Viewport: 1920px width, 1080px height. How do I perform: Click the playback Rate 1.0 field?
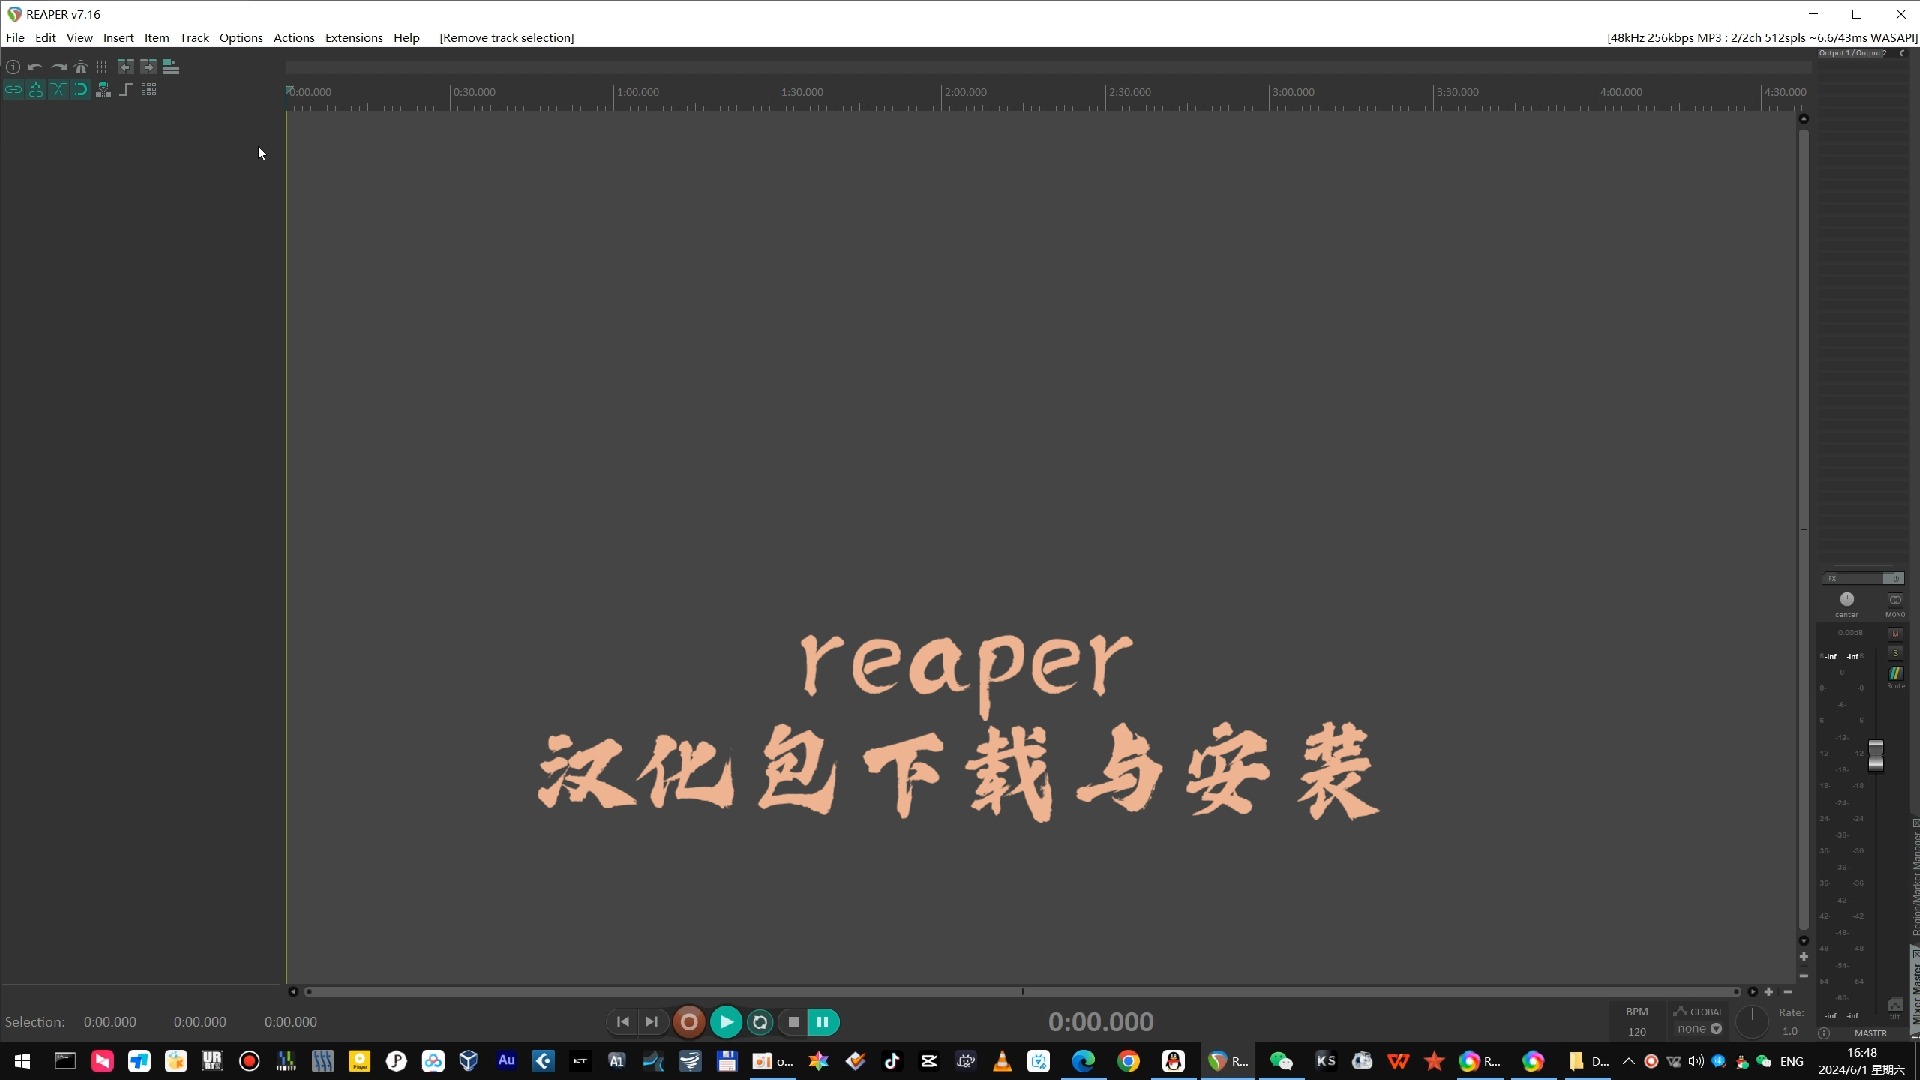coord(1790,1031)
